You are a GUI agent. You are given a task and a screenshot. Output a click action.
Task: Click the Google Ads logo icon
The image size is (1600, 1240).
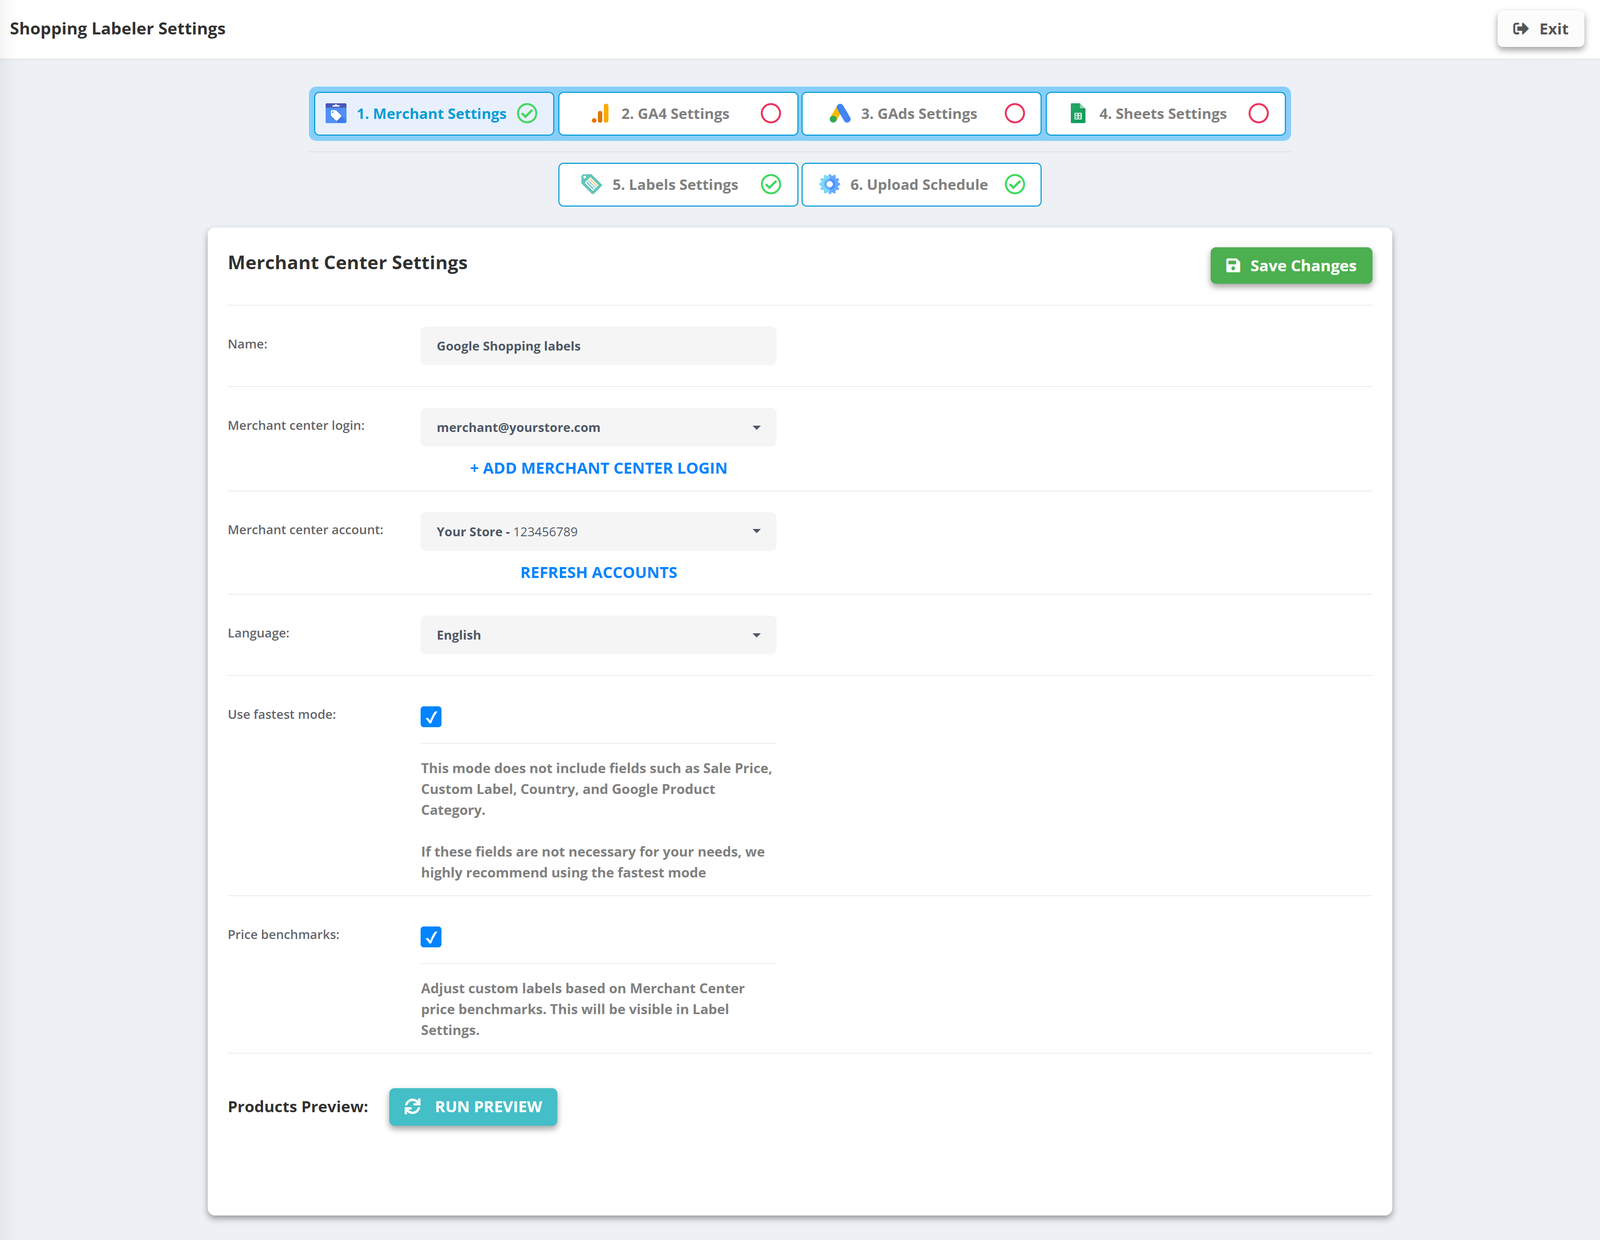click(x=840, y=114)
